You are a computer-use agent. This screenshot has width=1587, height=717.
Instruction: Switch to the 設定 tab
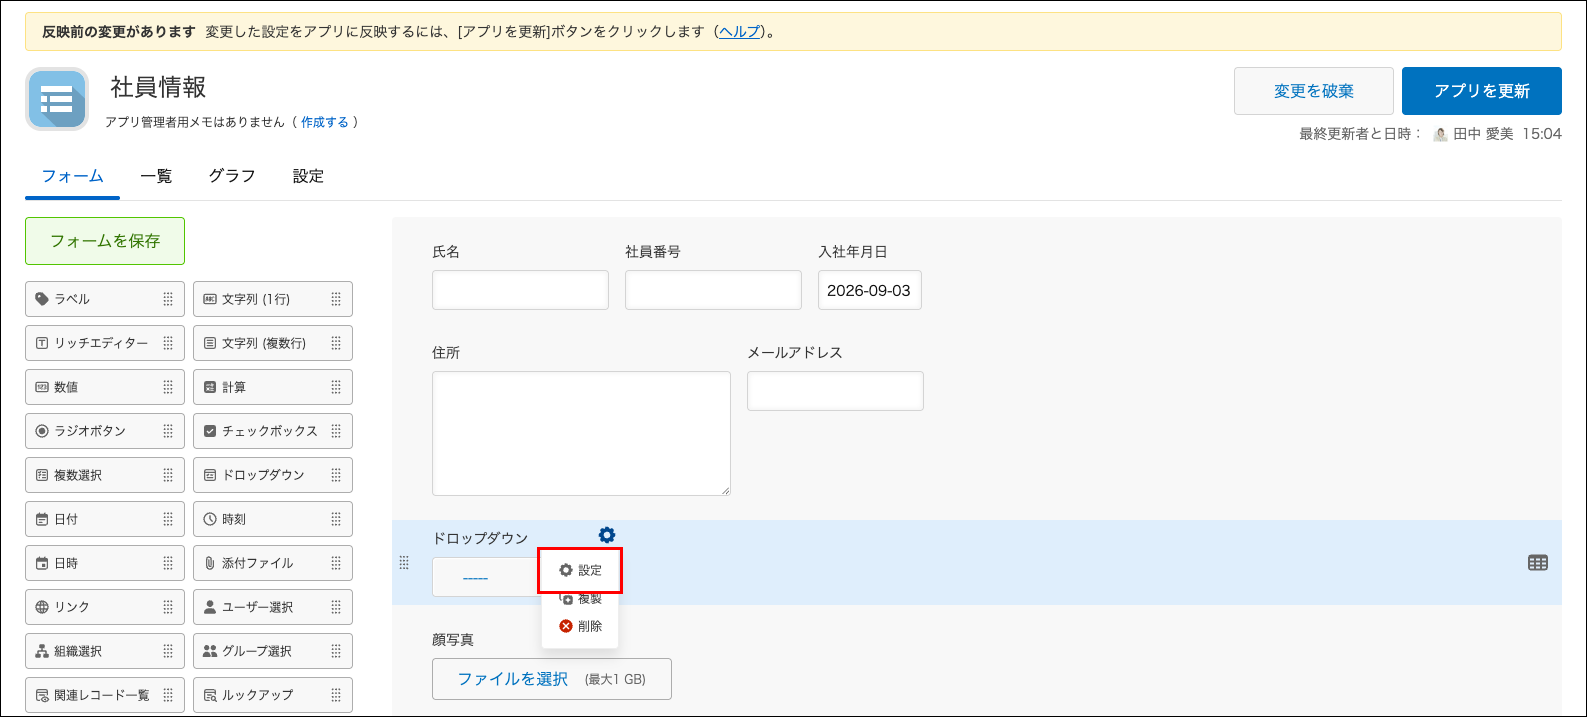308,176
